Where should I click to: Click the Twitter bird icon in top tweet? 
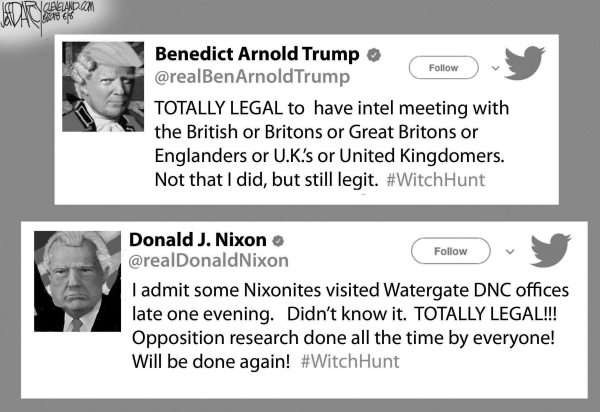click(x=524, y=63)
